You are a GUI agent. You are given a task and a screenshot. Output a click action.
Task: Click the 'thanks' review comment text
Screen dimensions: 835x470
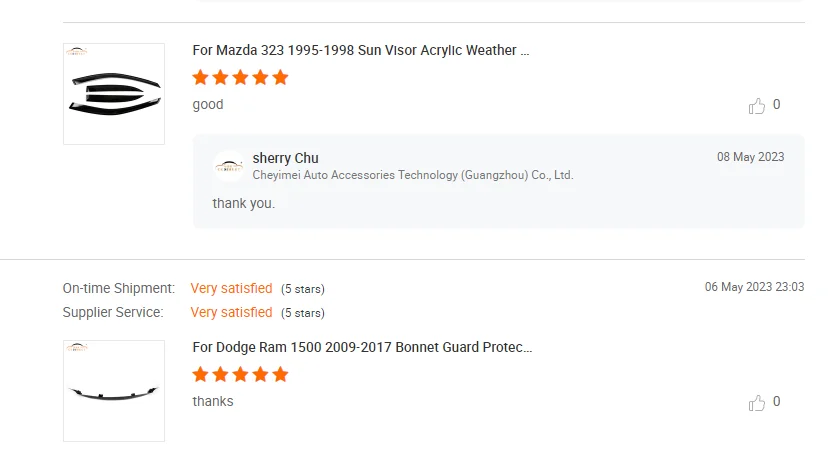click(x=213, y=401)
